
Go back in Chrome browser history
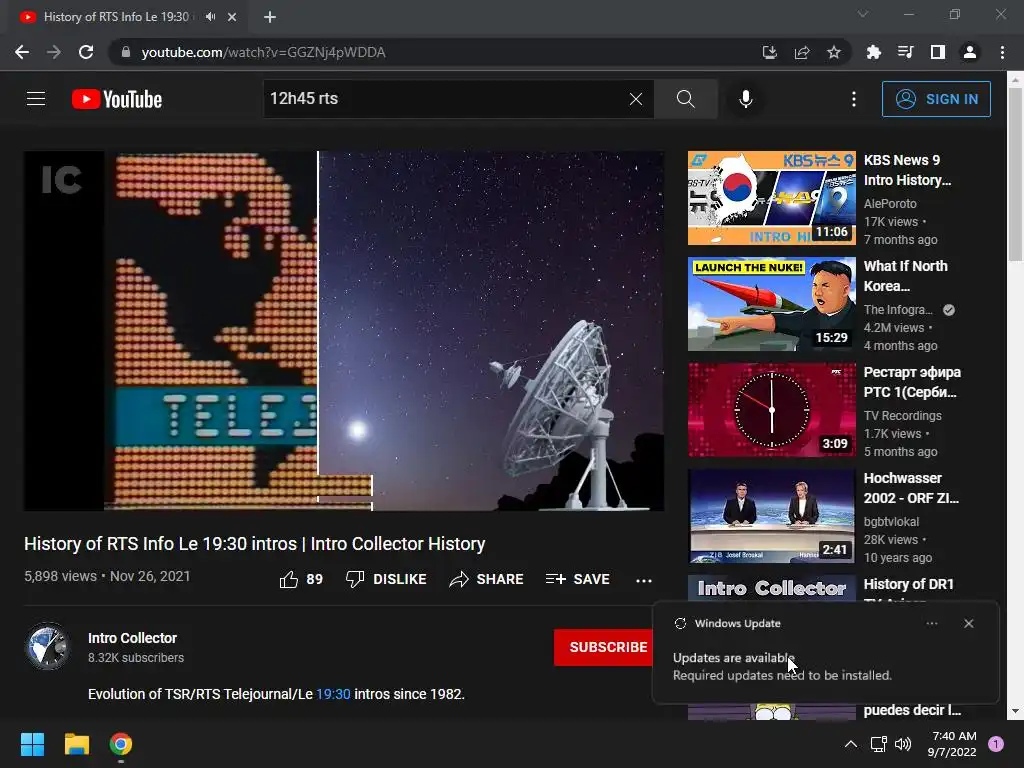coord(22,52)
